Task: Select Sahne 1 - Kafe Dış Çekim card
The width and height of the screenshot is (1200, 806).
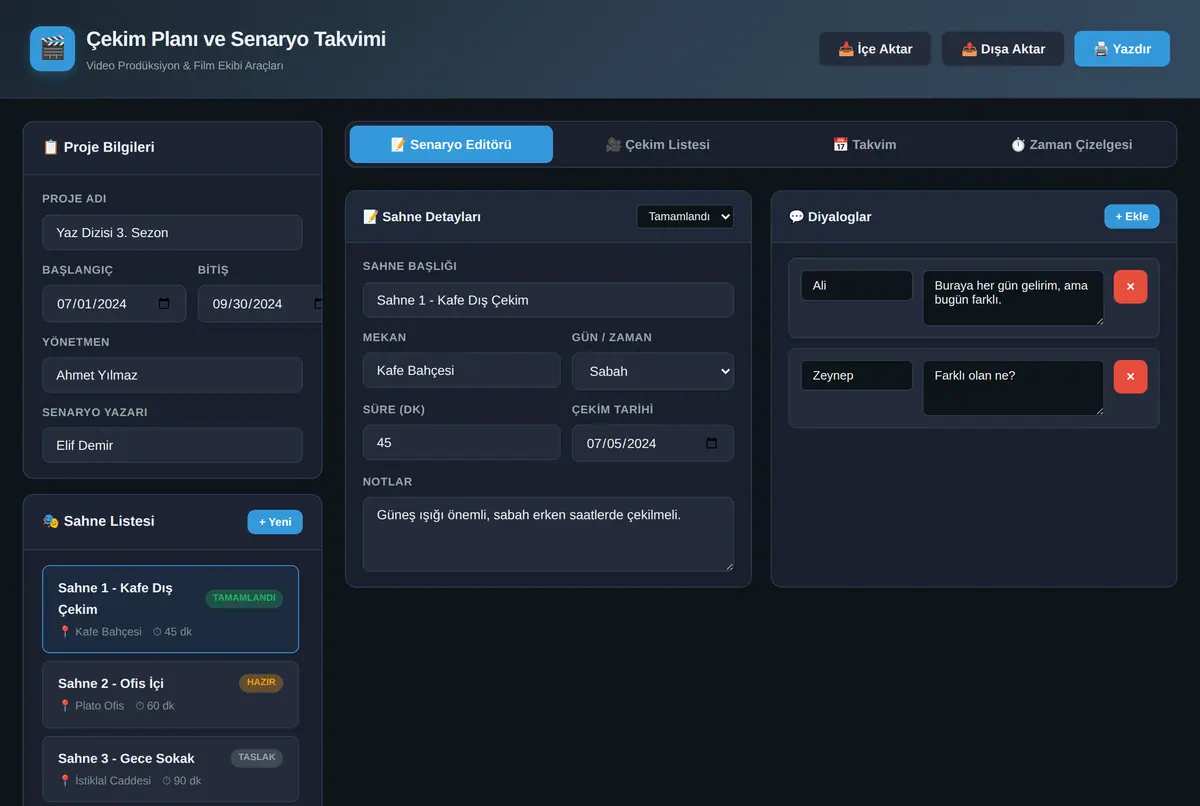Action: pyautogui.click(x=170, y=609)
